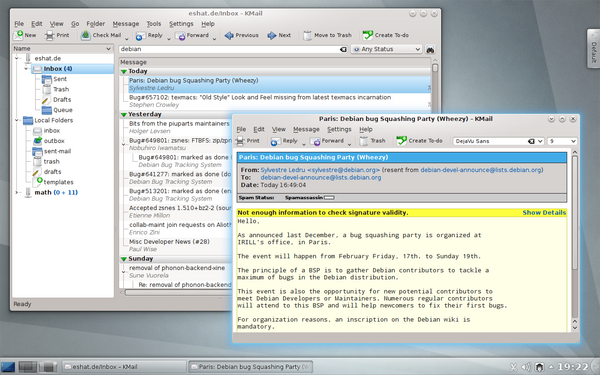Click the New message icon in main KMail toolbar

coord(18,35)
